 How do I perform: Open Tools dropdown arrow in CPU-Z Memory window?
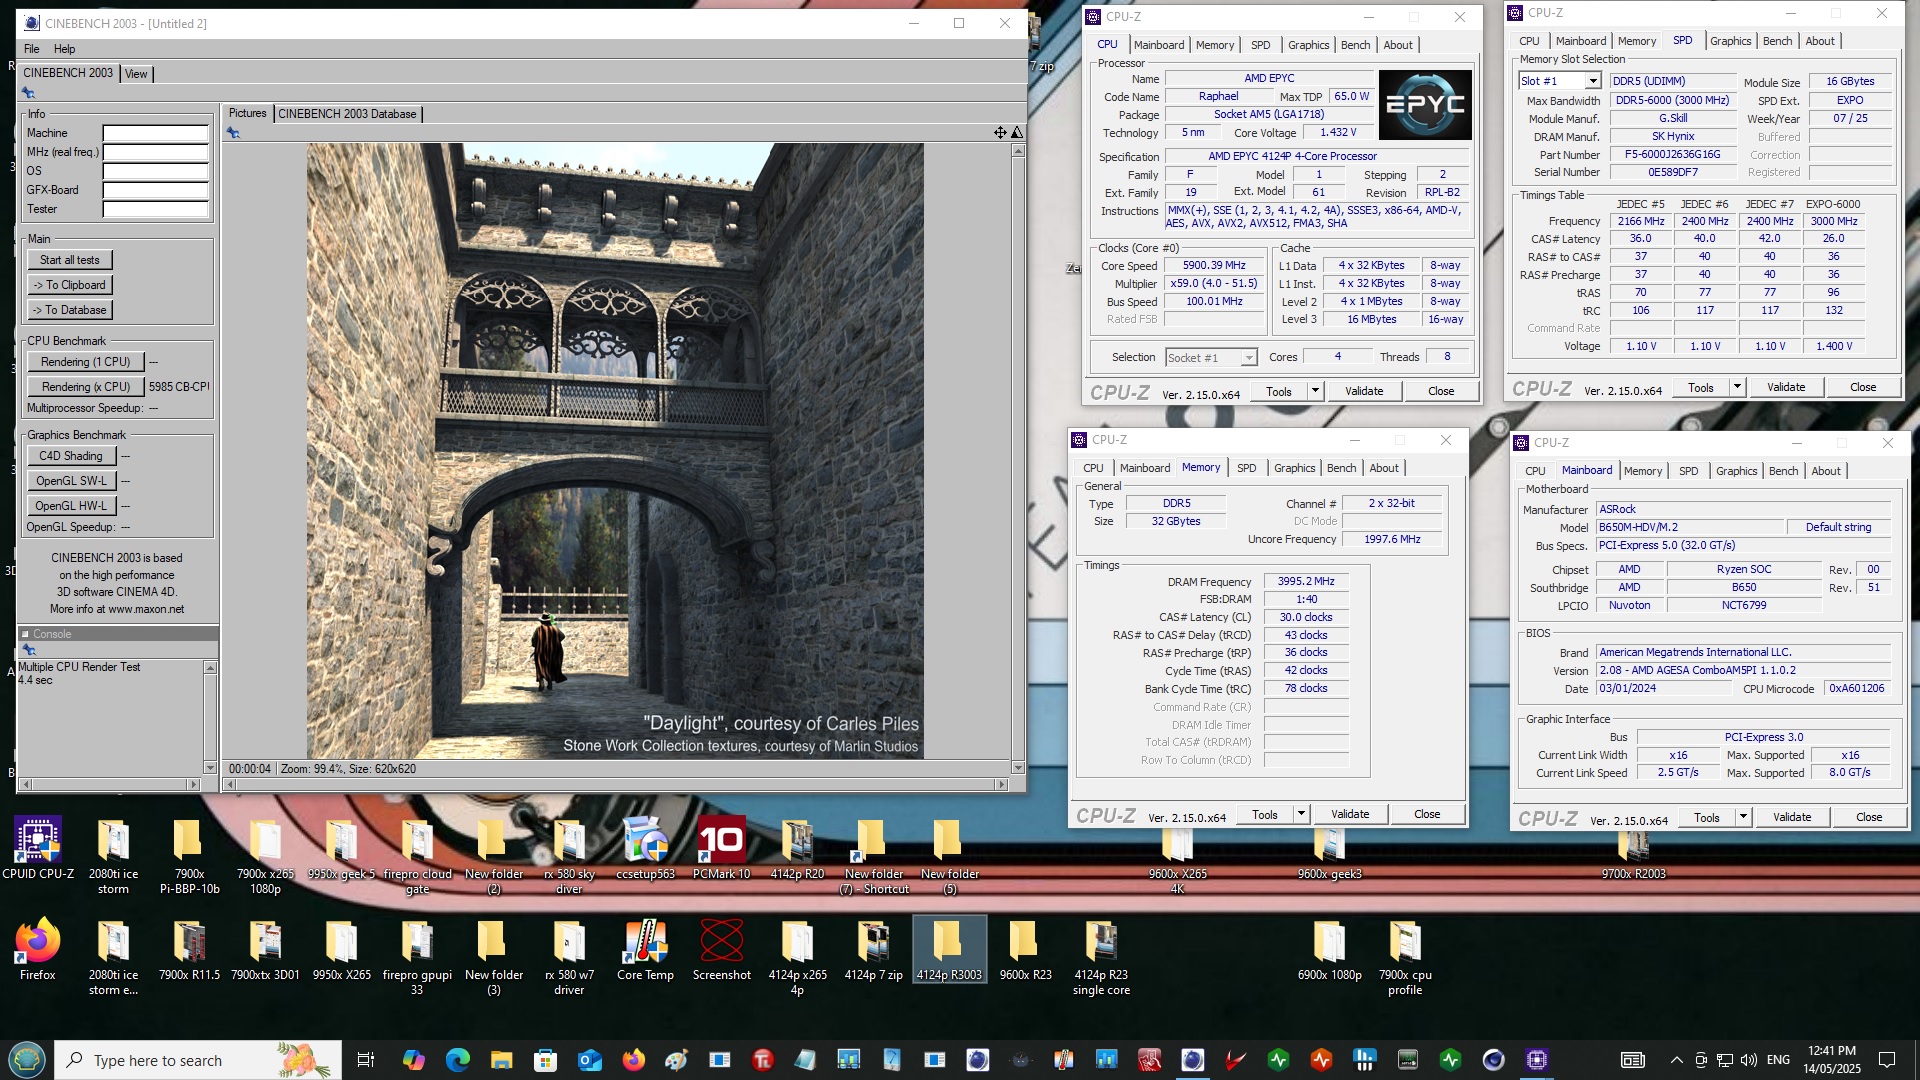[1301, 814]
